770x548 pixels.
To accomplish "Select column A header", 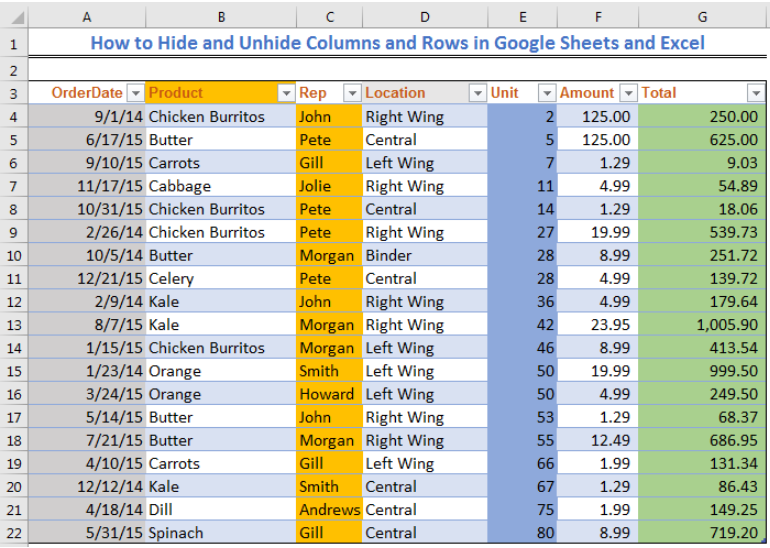I will [x=87, y=17].
